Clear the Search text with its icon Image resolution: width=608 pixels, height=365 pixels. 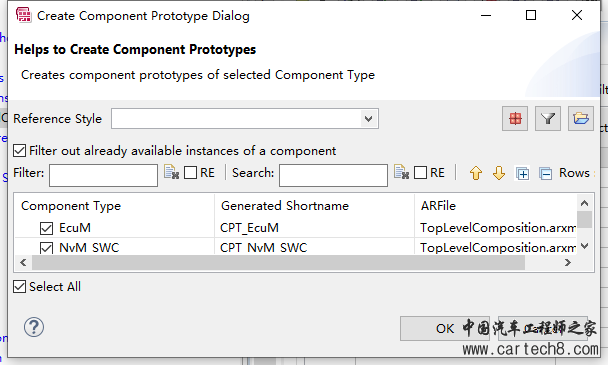point(401,172)
